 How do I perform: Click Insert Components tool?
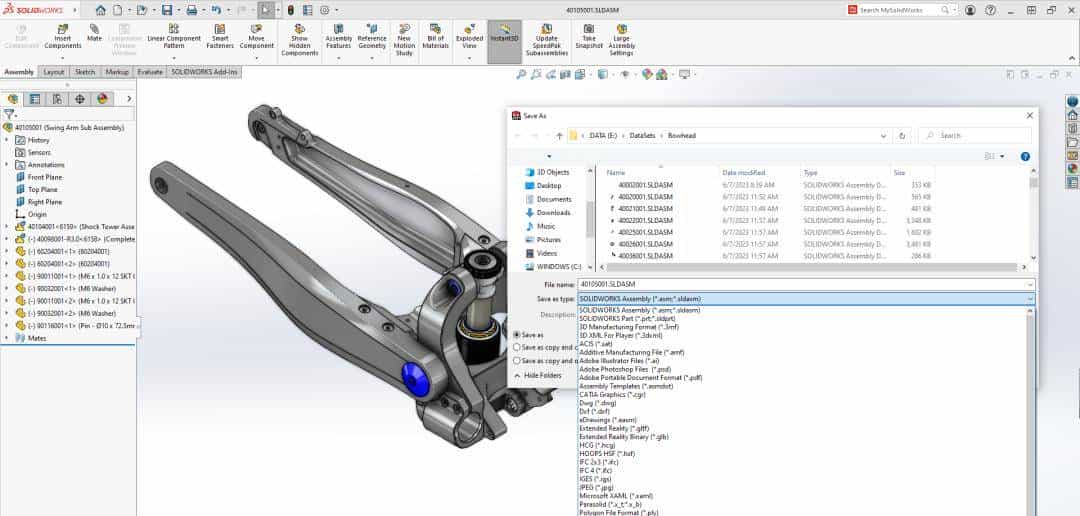tap(63, 37)
